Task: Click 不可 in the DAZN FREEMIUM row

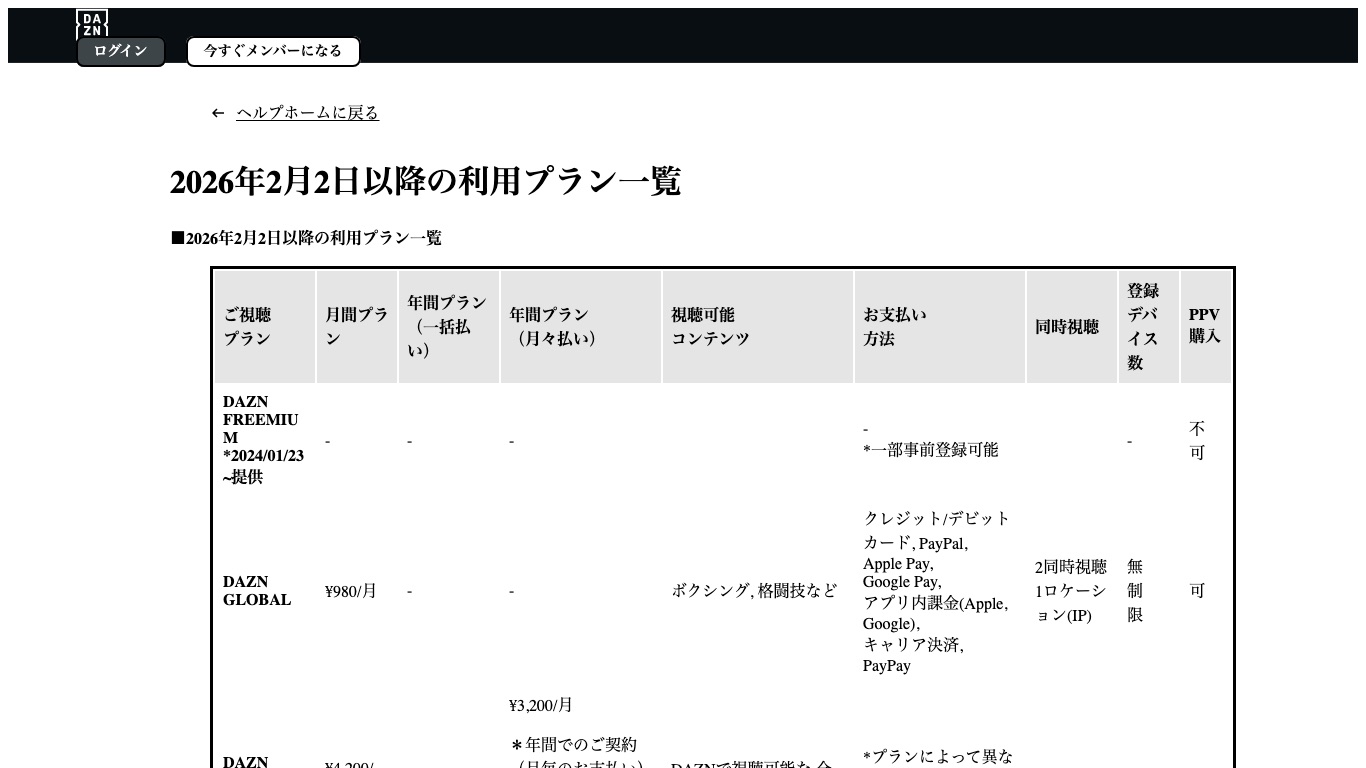Action: tap(1197, 441)
